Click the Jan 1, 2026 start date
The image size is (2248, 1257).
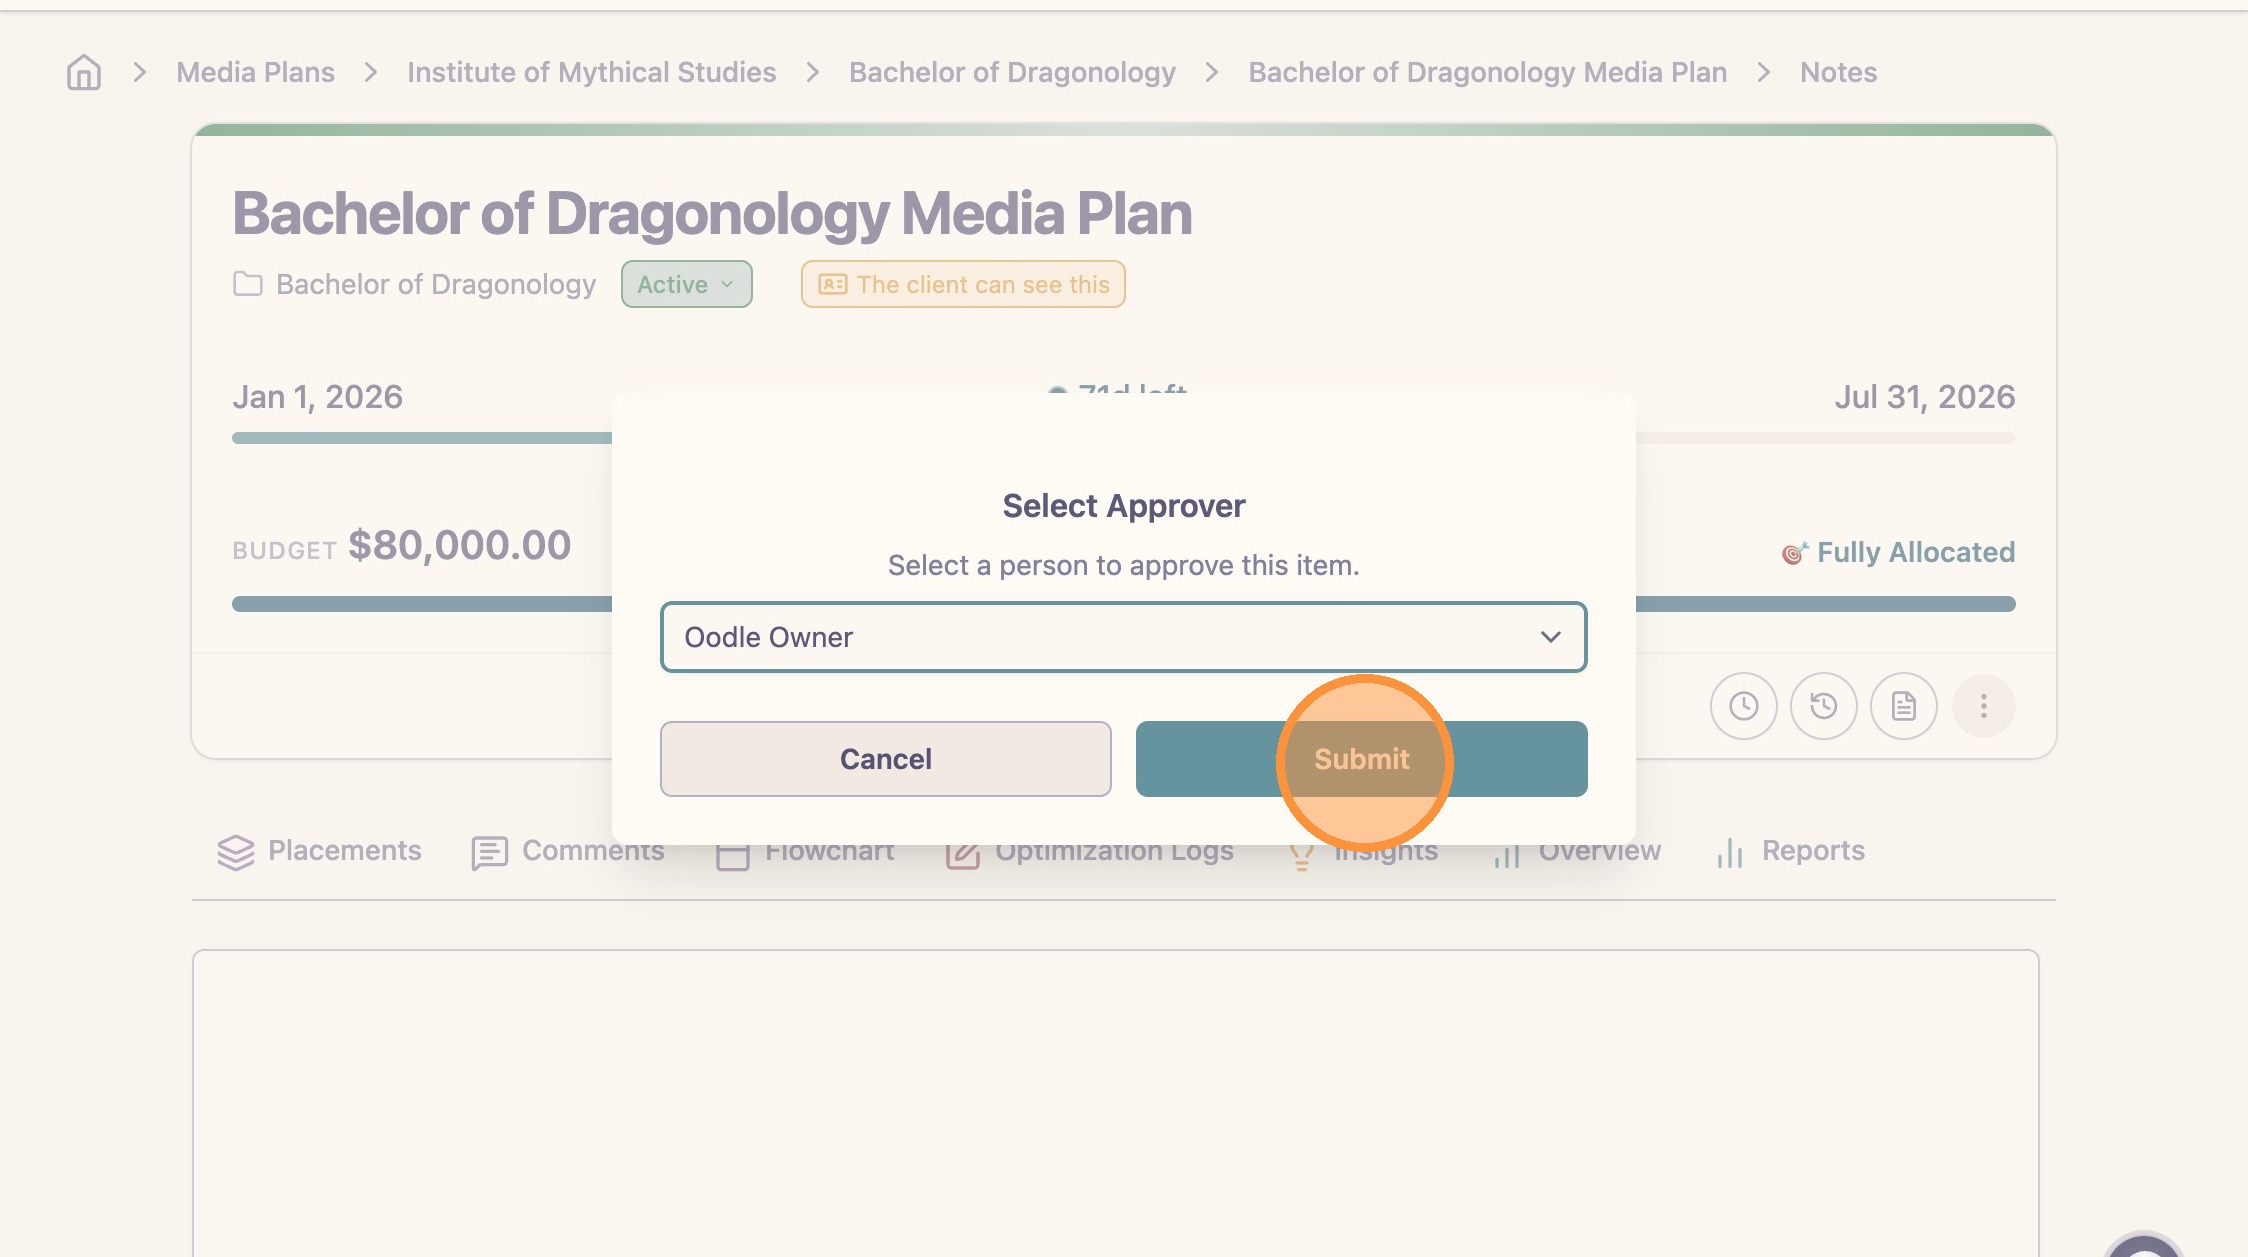(x=317, y=397)
